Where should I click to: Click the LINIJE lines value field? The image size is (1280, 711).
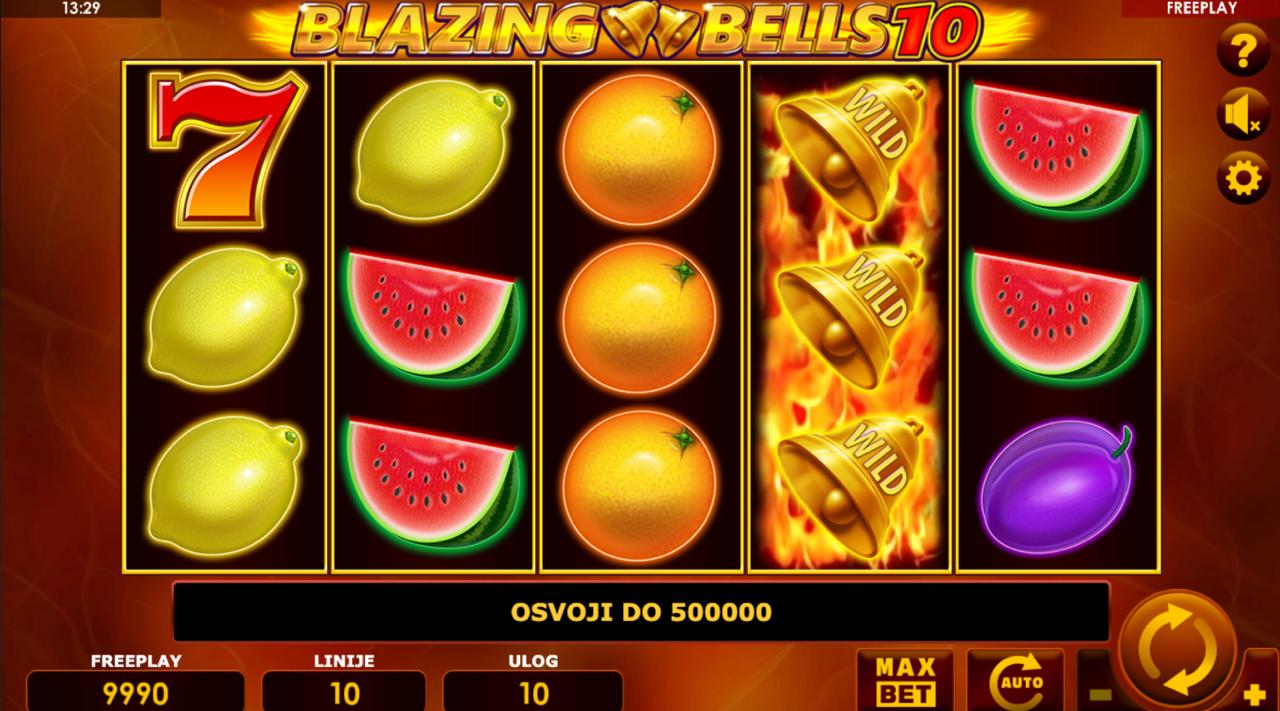344,692
